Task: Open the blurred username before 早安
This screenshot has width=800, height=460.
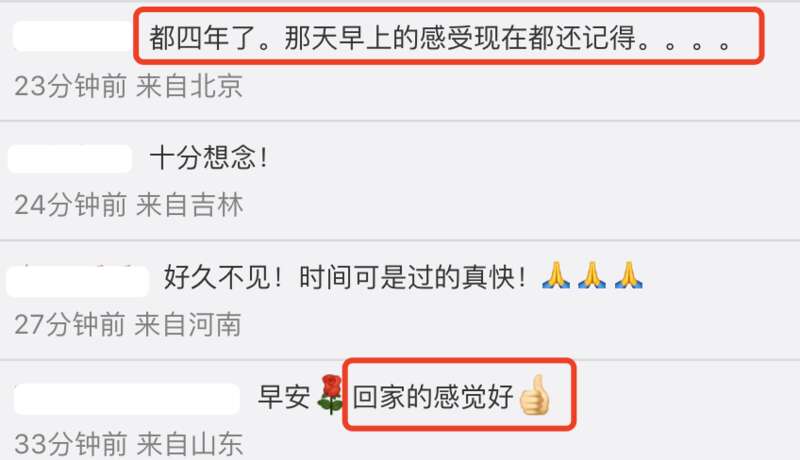Action: 127,399
